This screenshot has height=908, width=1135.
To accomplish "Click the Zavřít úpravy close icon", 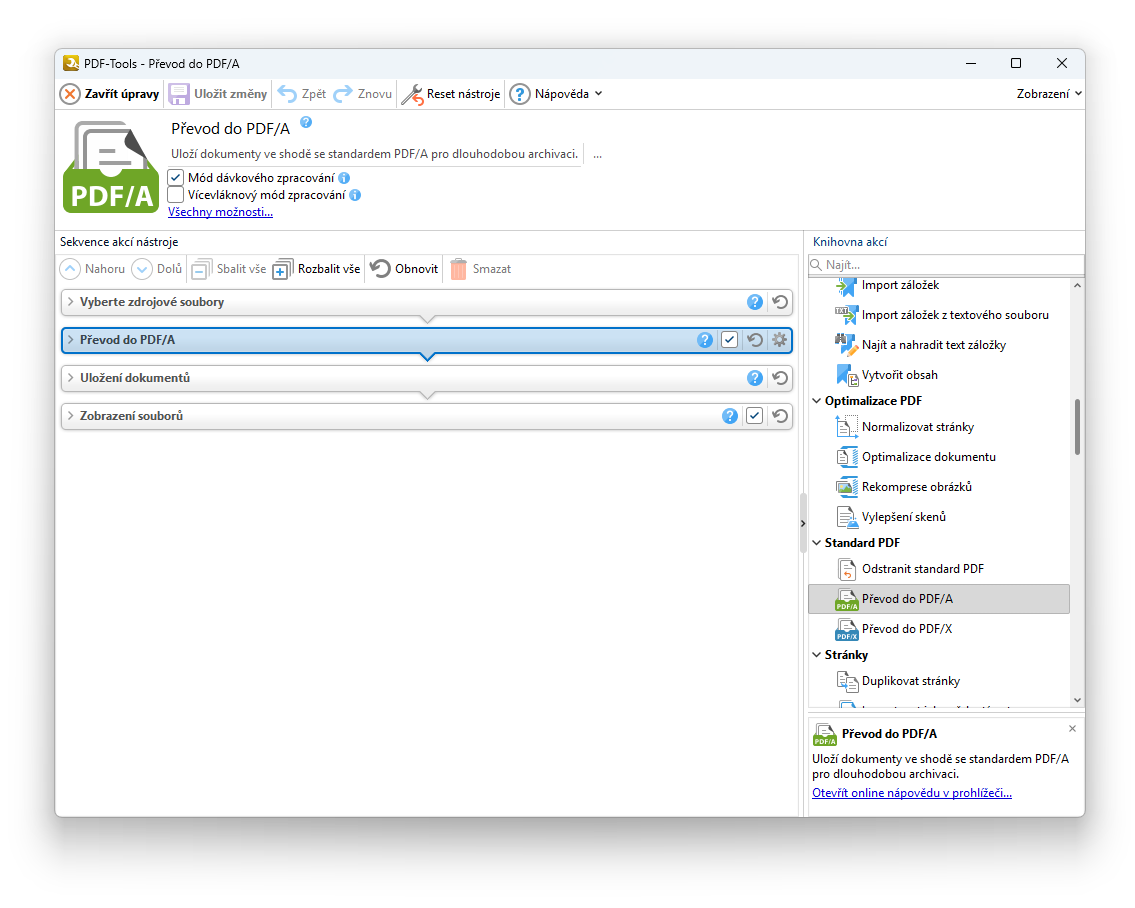I will (x=70, y=94).
